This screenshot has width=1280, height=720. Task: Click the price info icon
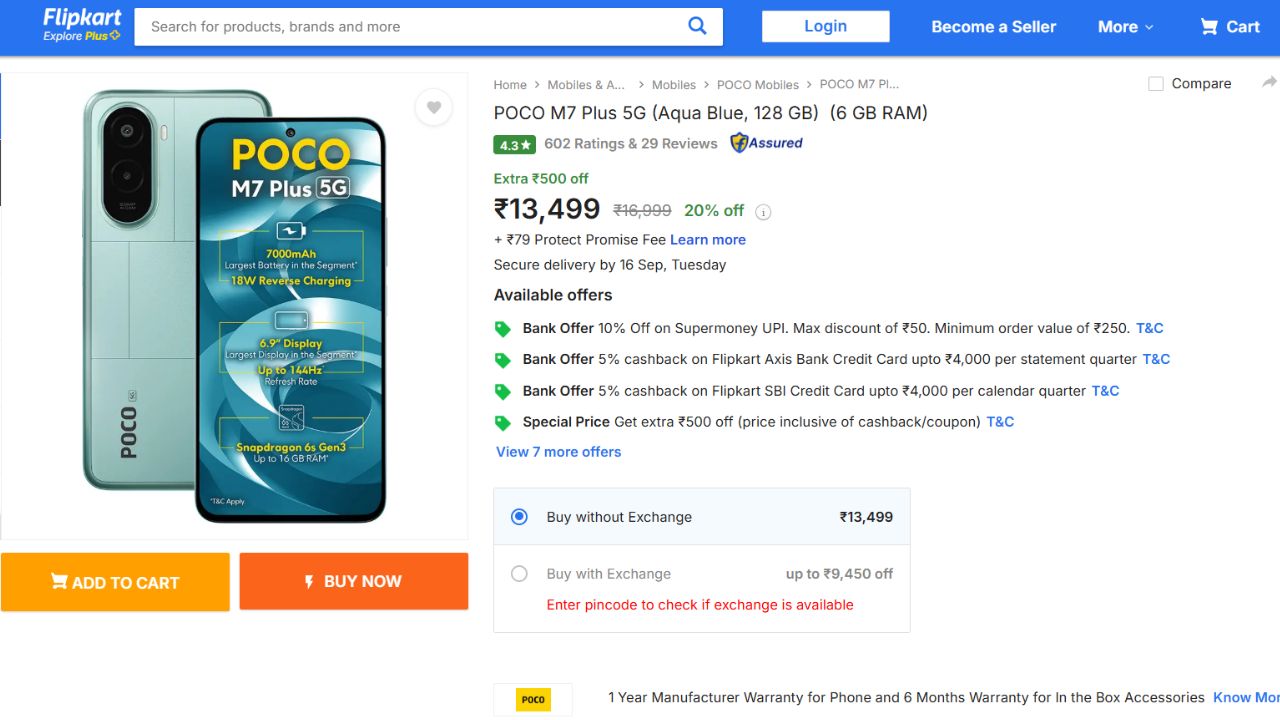[763, 212]
